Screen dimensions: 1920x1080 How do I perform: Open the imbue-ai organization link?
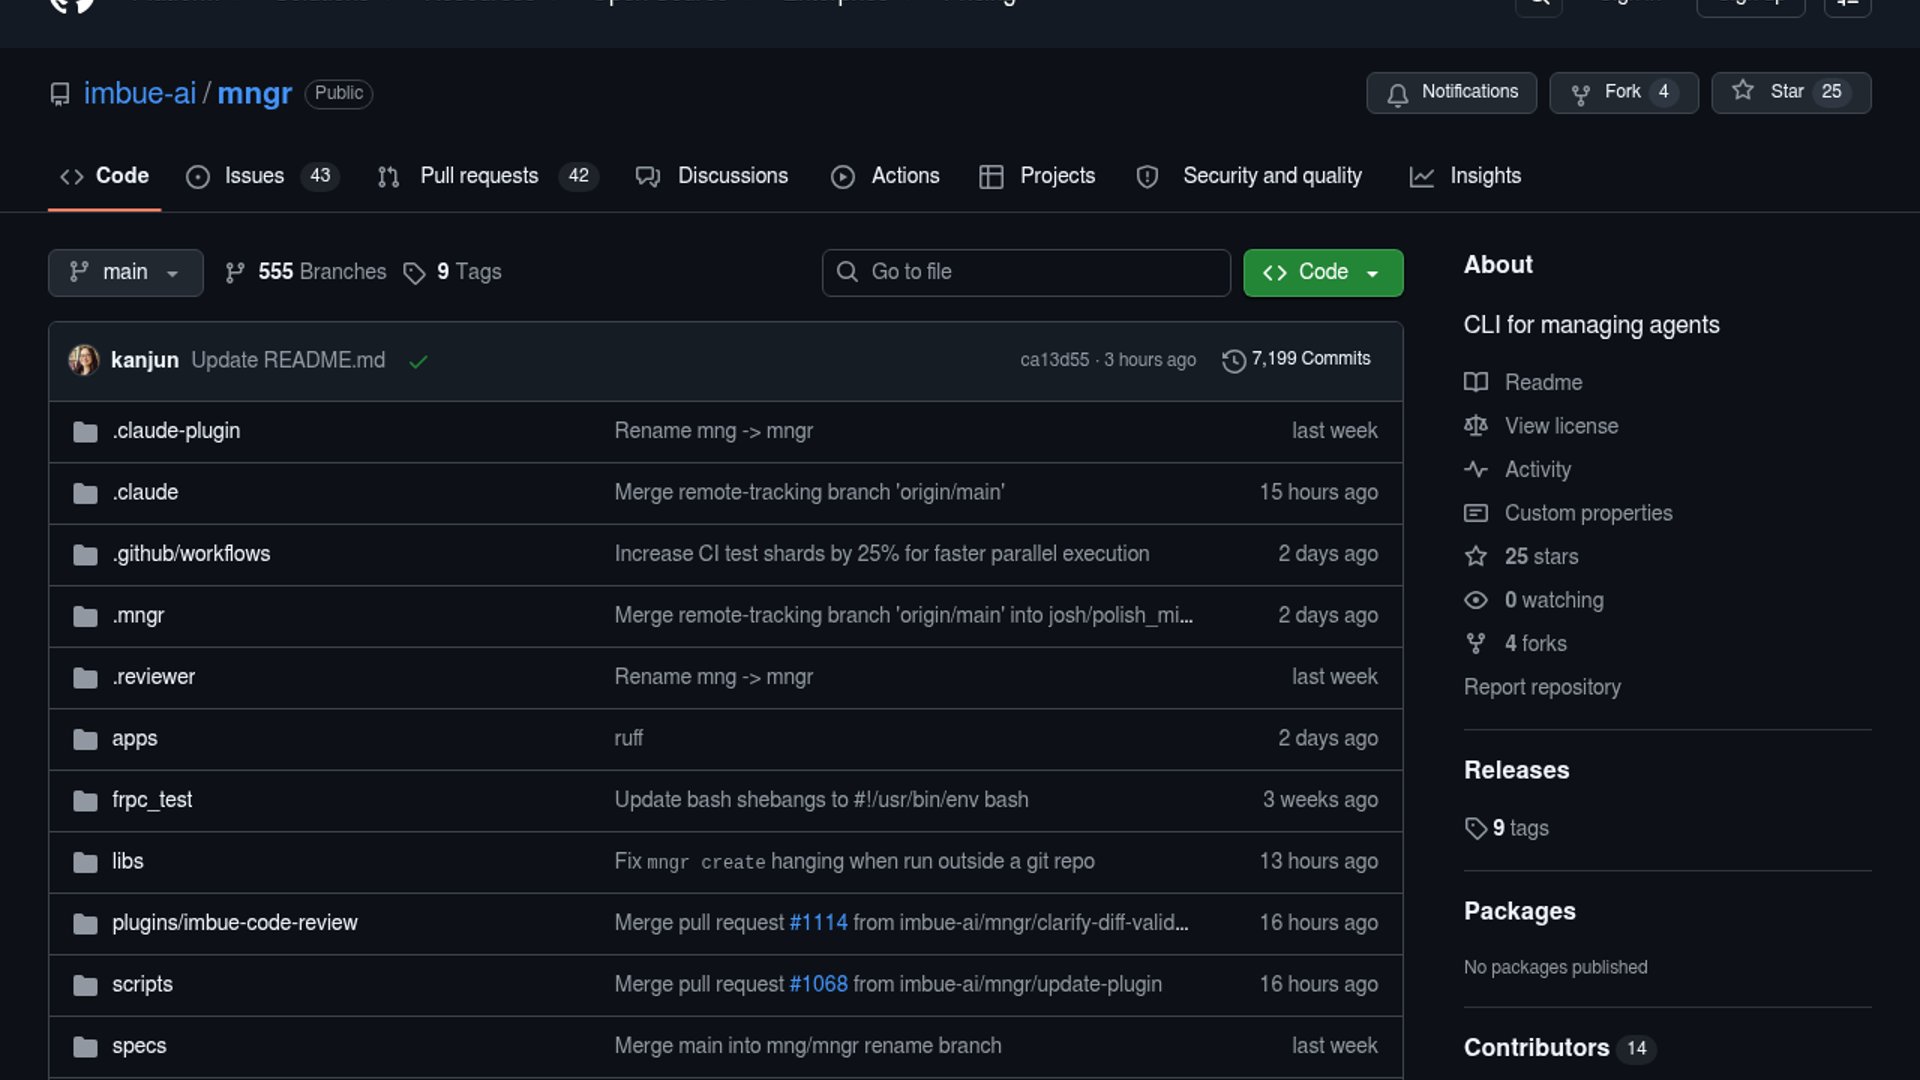(x=140, y=93)
